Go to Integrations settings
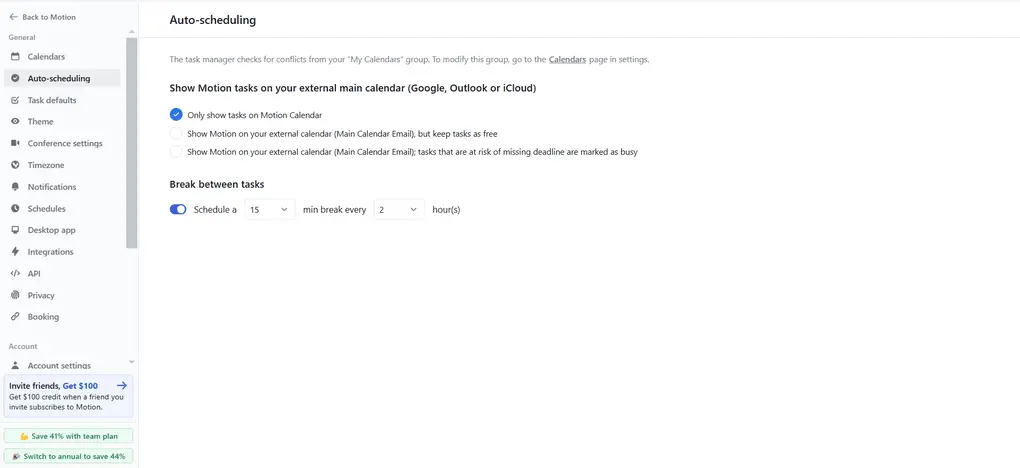 click(x=62, y=252)
